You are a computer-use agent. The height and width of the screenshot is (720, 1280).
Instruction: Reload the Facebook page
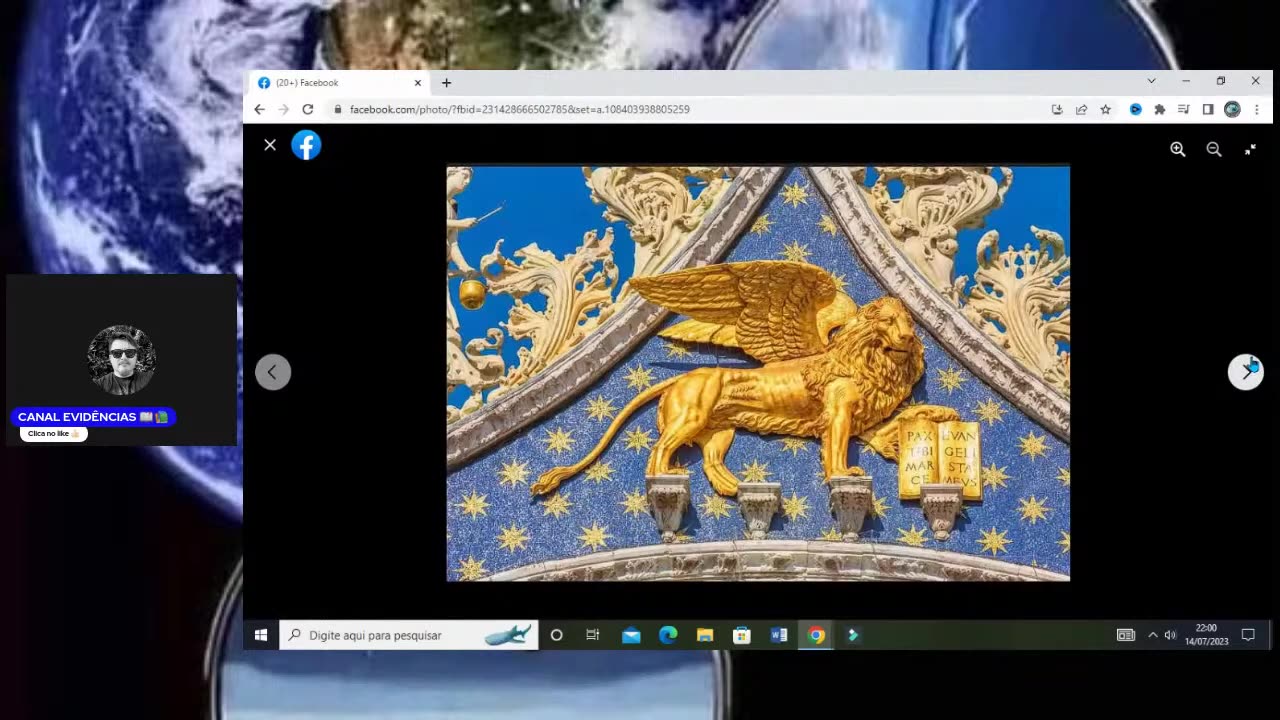(x=308, y=109)
